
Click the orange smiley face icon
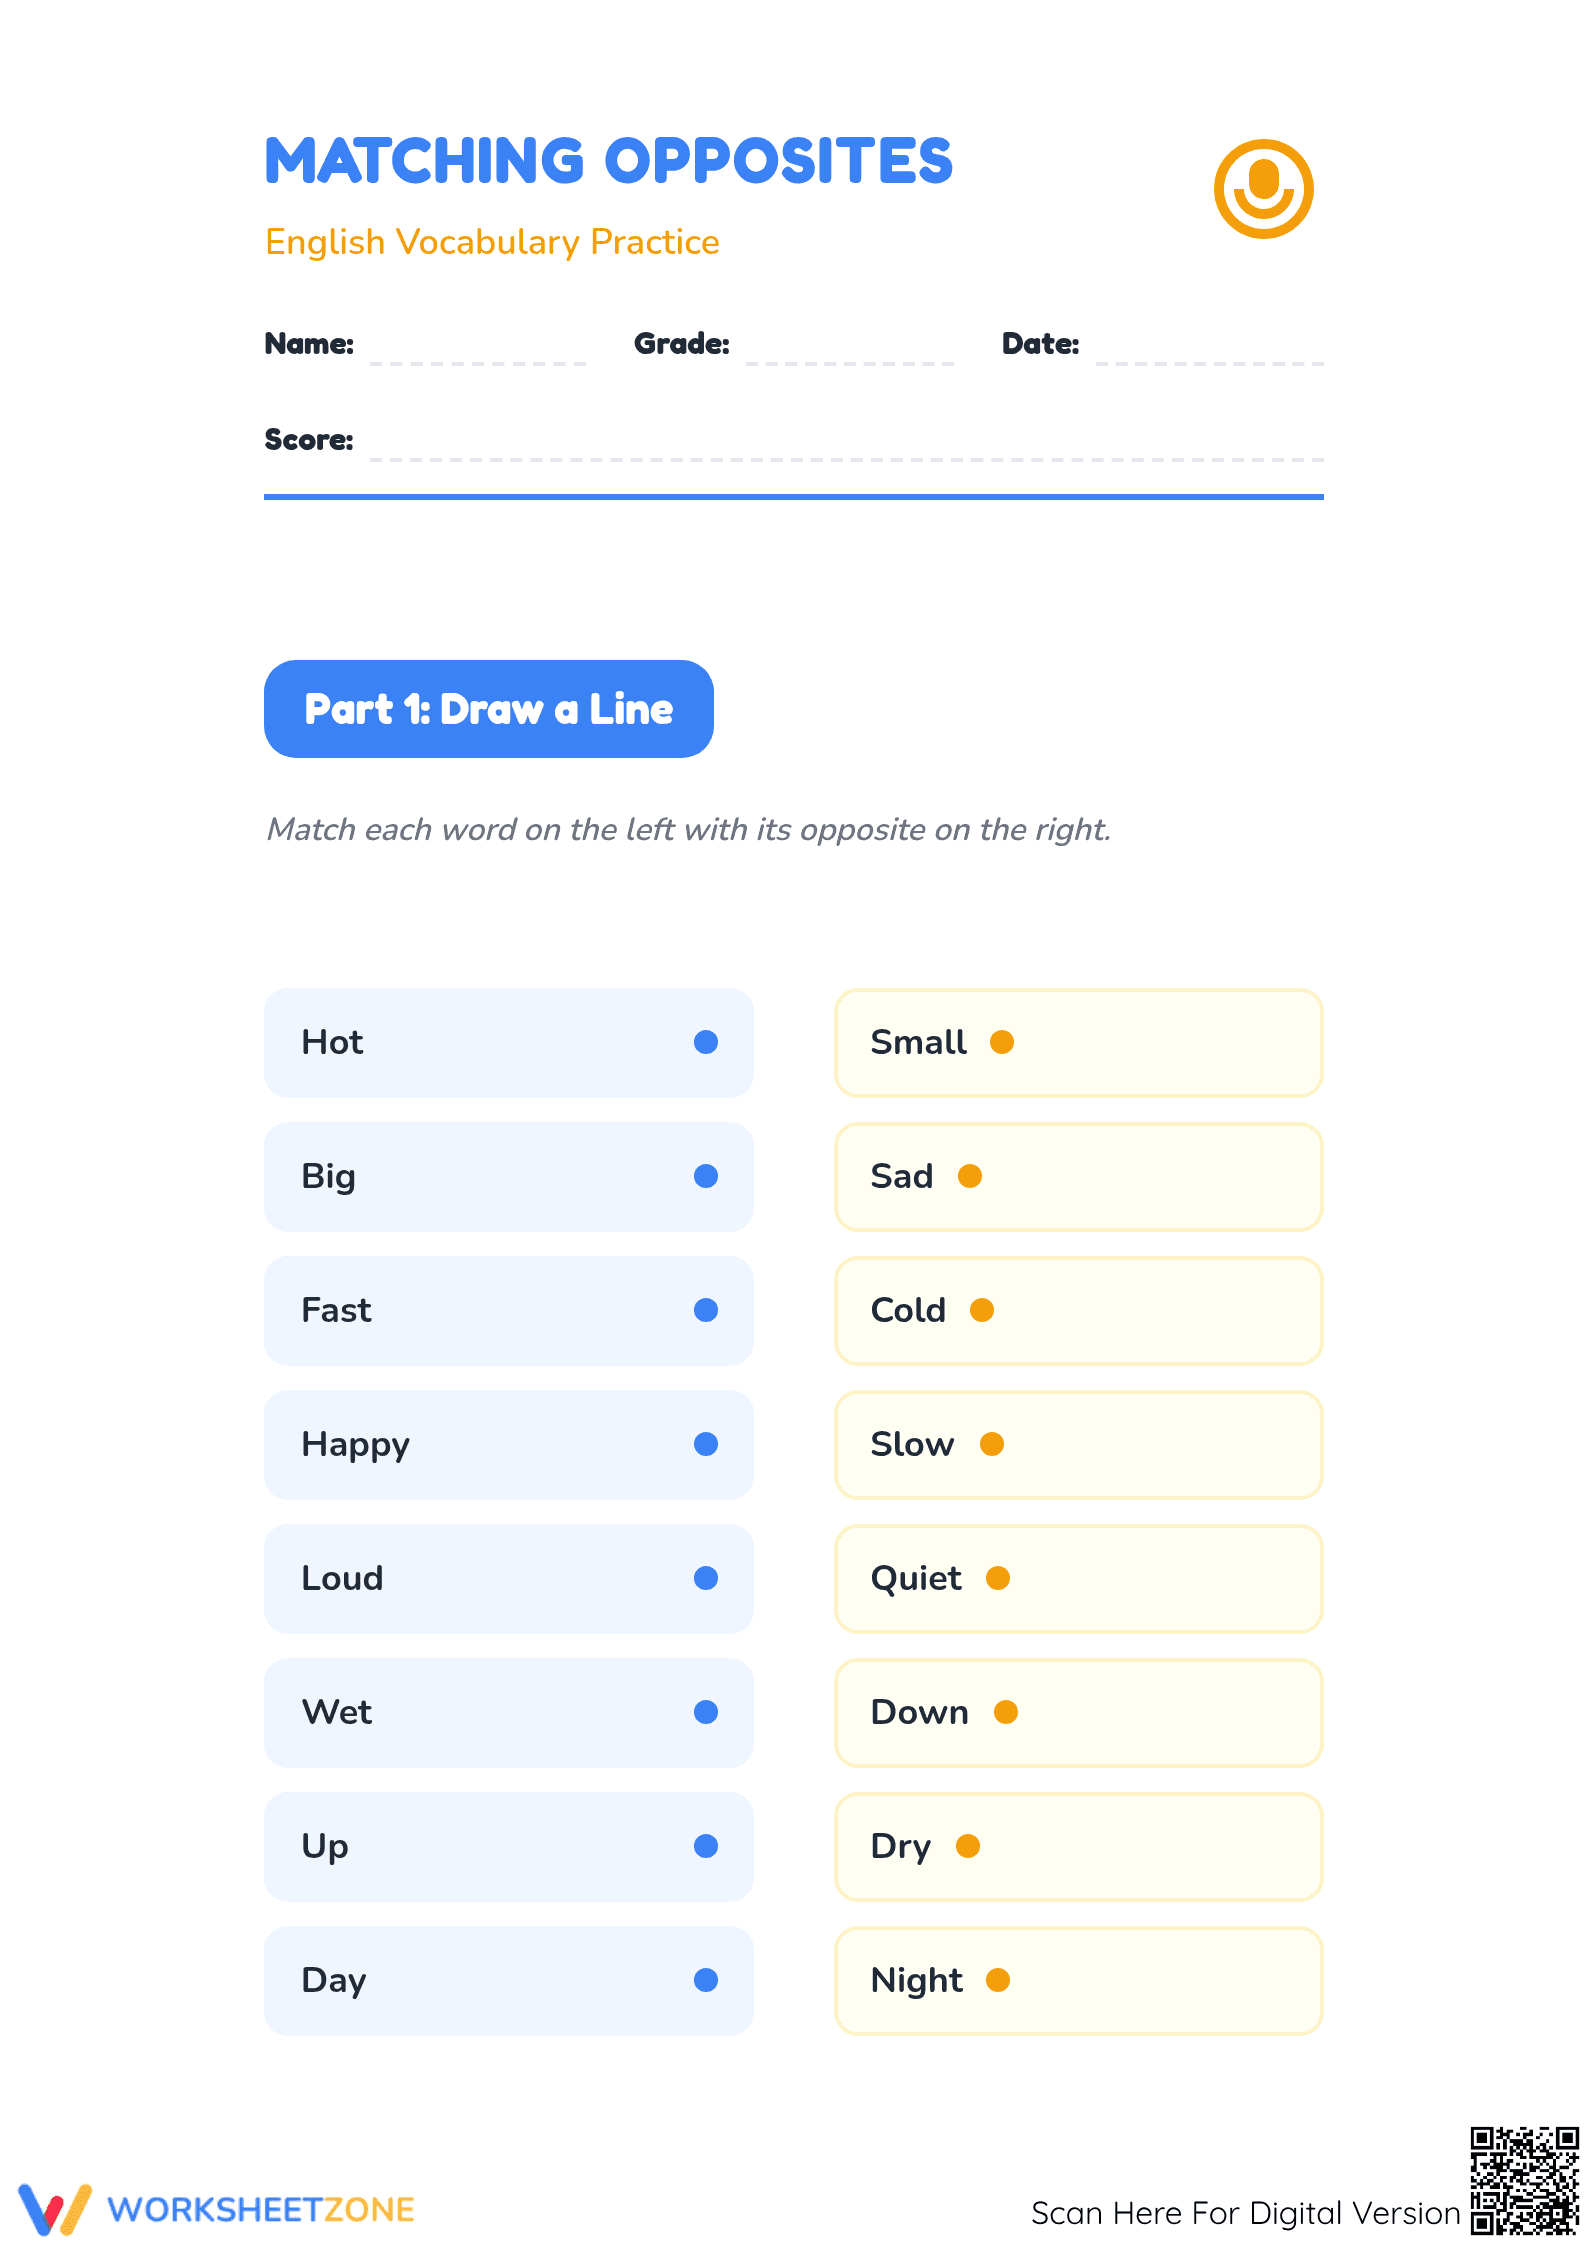[1263, 189]
